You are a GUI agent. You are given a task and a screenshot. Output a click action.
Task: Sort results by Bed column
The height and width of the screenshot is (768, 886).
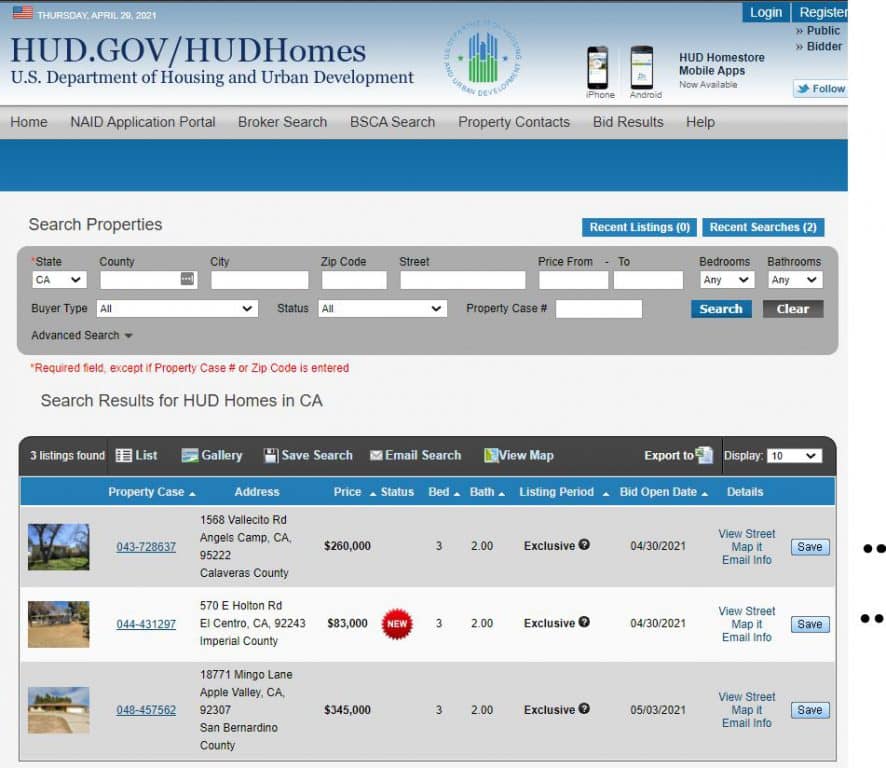(x=444, y=492)
